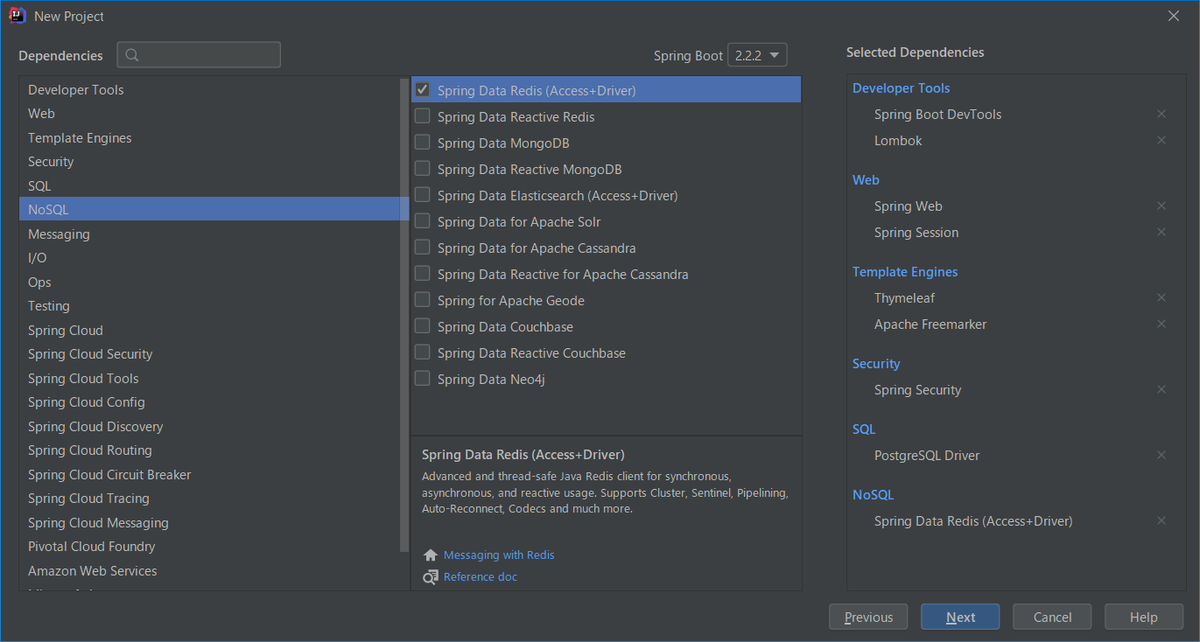Uncheck Spring Data Redis (Access+Driver)

pos(422,90)
